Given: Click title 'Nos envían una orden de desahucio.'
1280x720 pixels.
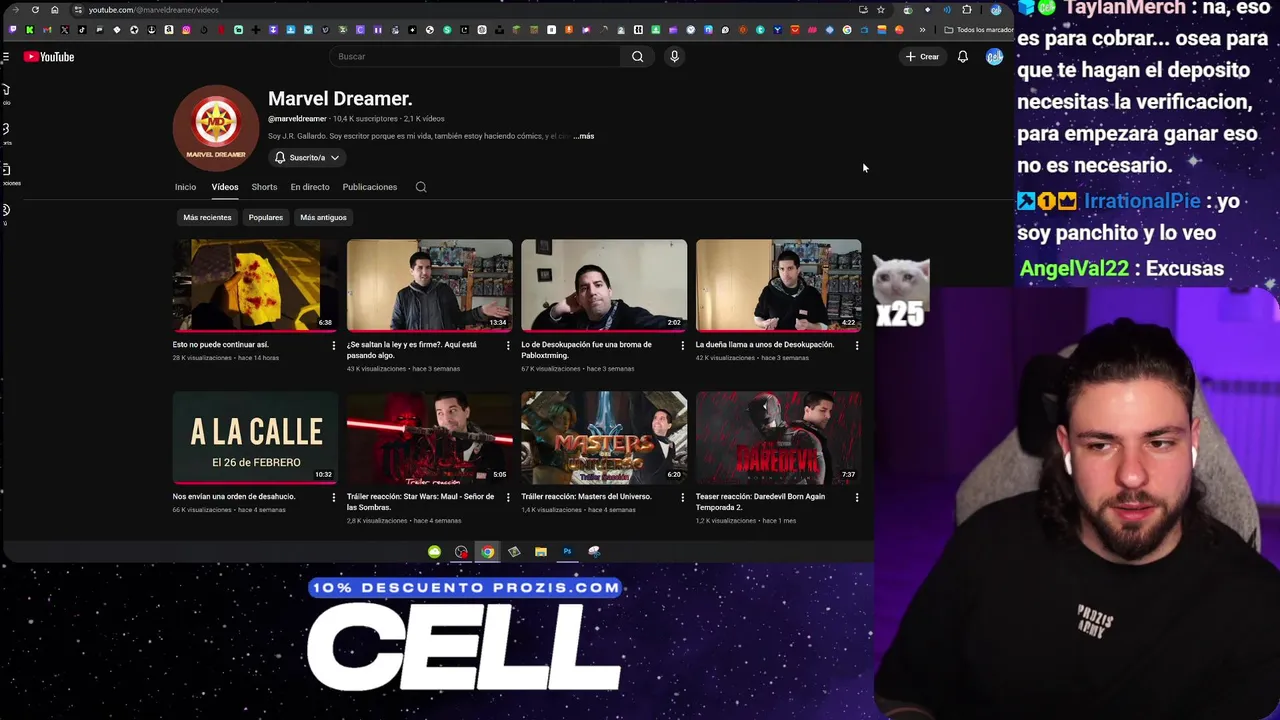Looking at the screenshot, I should tap(233, 497).
